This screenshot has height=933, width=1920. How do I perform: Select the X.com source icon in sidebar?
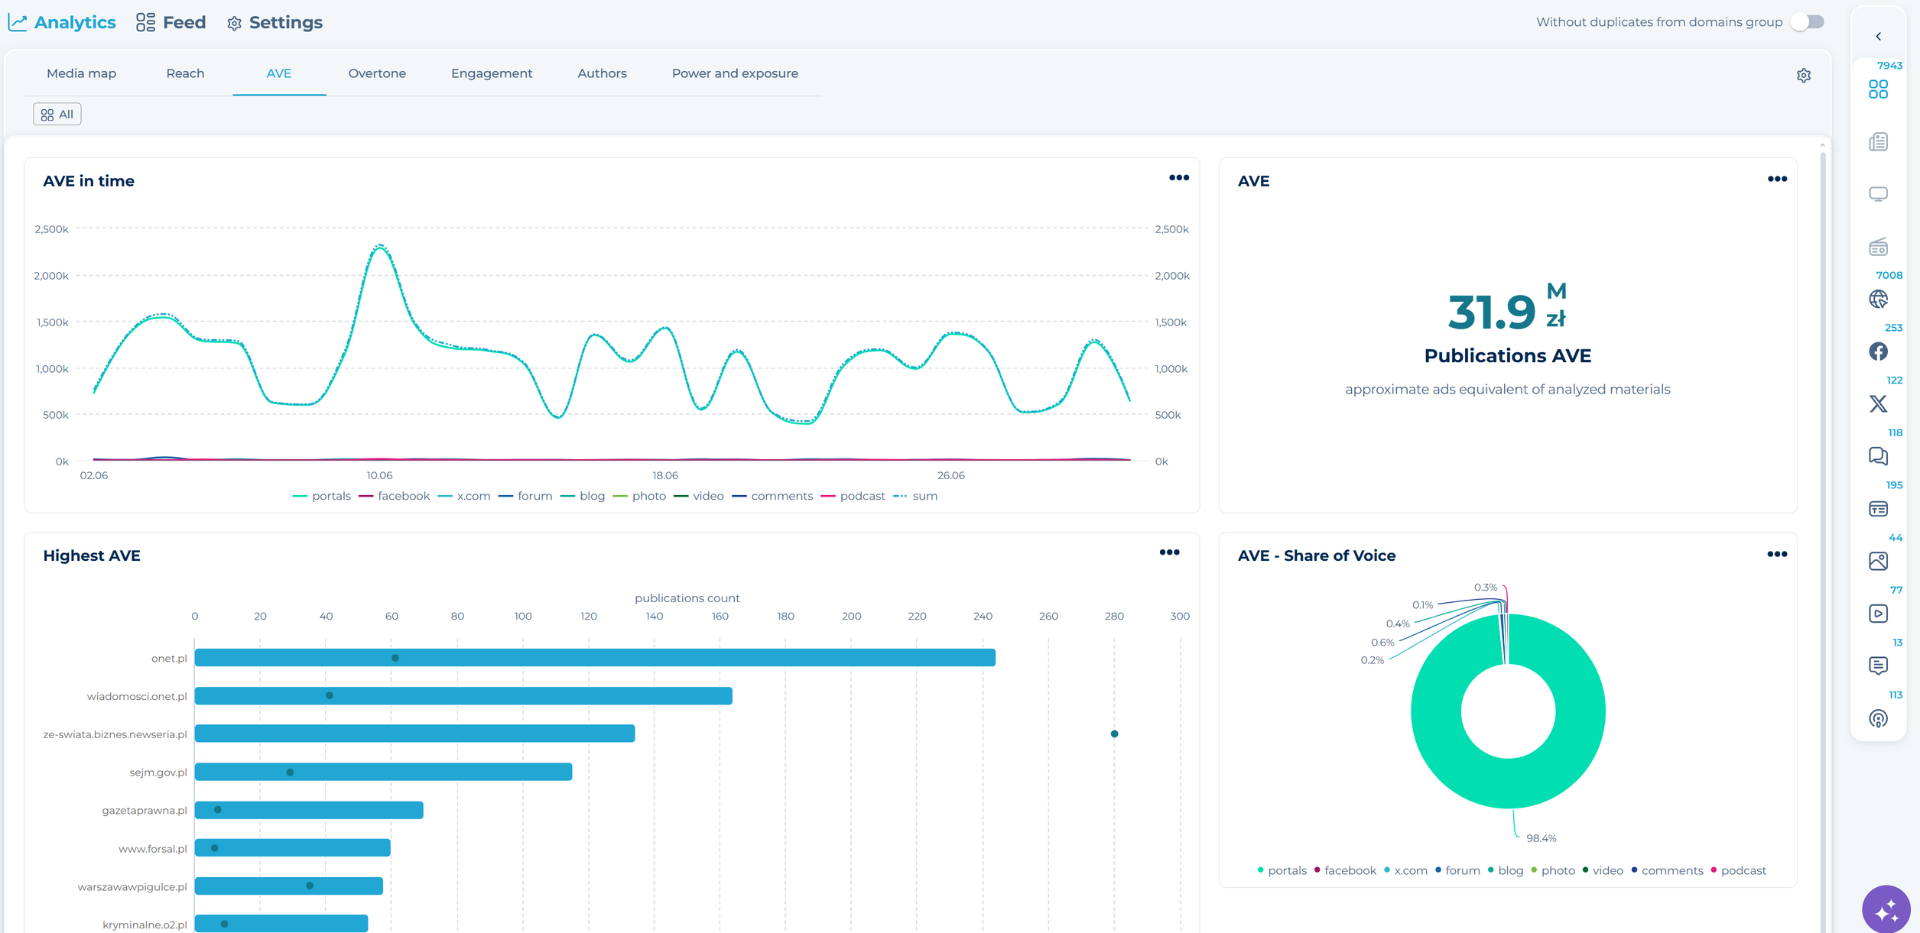pos(1878,404)
